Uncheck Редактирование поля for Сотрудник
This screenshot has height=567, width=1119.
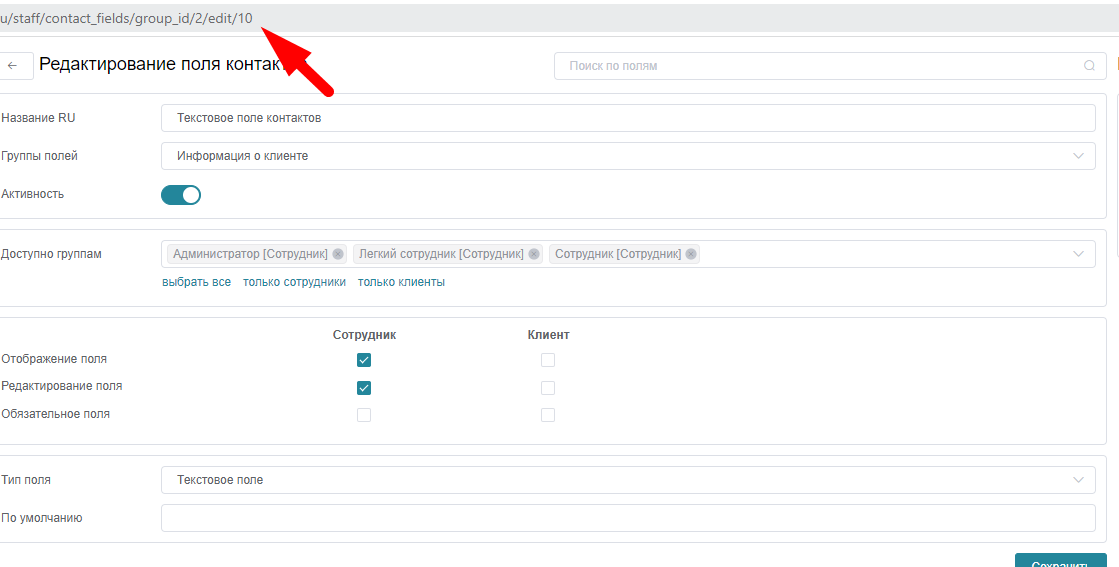coord(364,388)
